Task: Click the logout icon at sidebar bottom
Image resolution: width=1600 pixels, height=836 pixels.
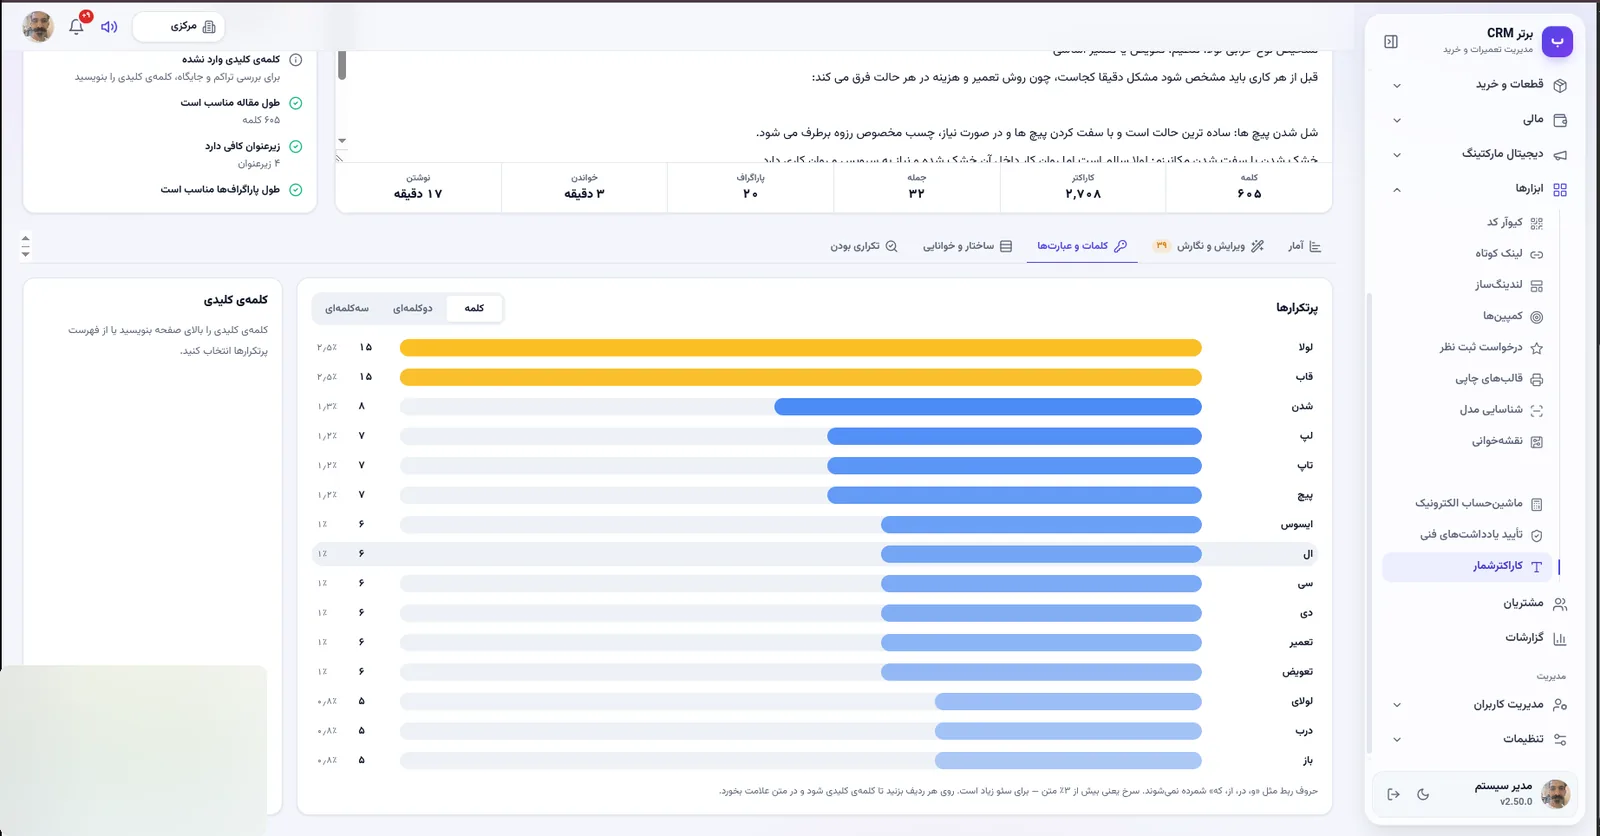Action: (1393, 794)
